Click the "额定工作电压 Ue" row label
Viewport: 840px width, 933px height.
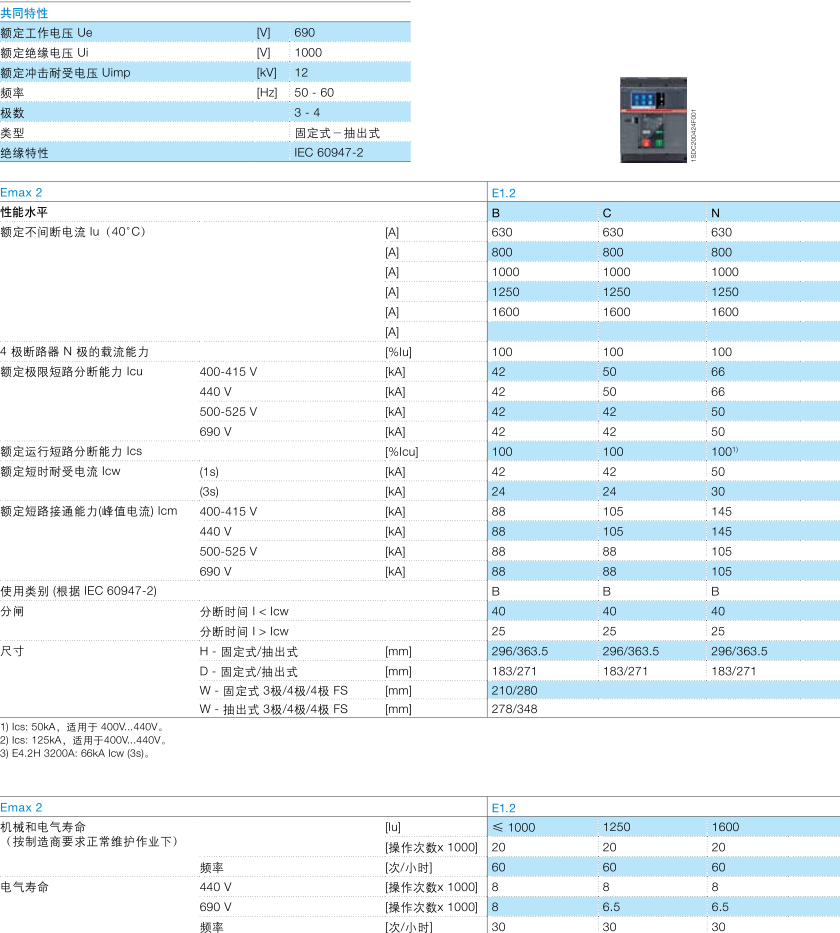(x=46, y=33)
